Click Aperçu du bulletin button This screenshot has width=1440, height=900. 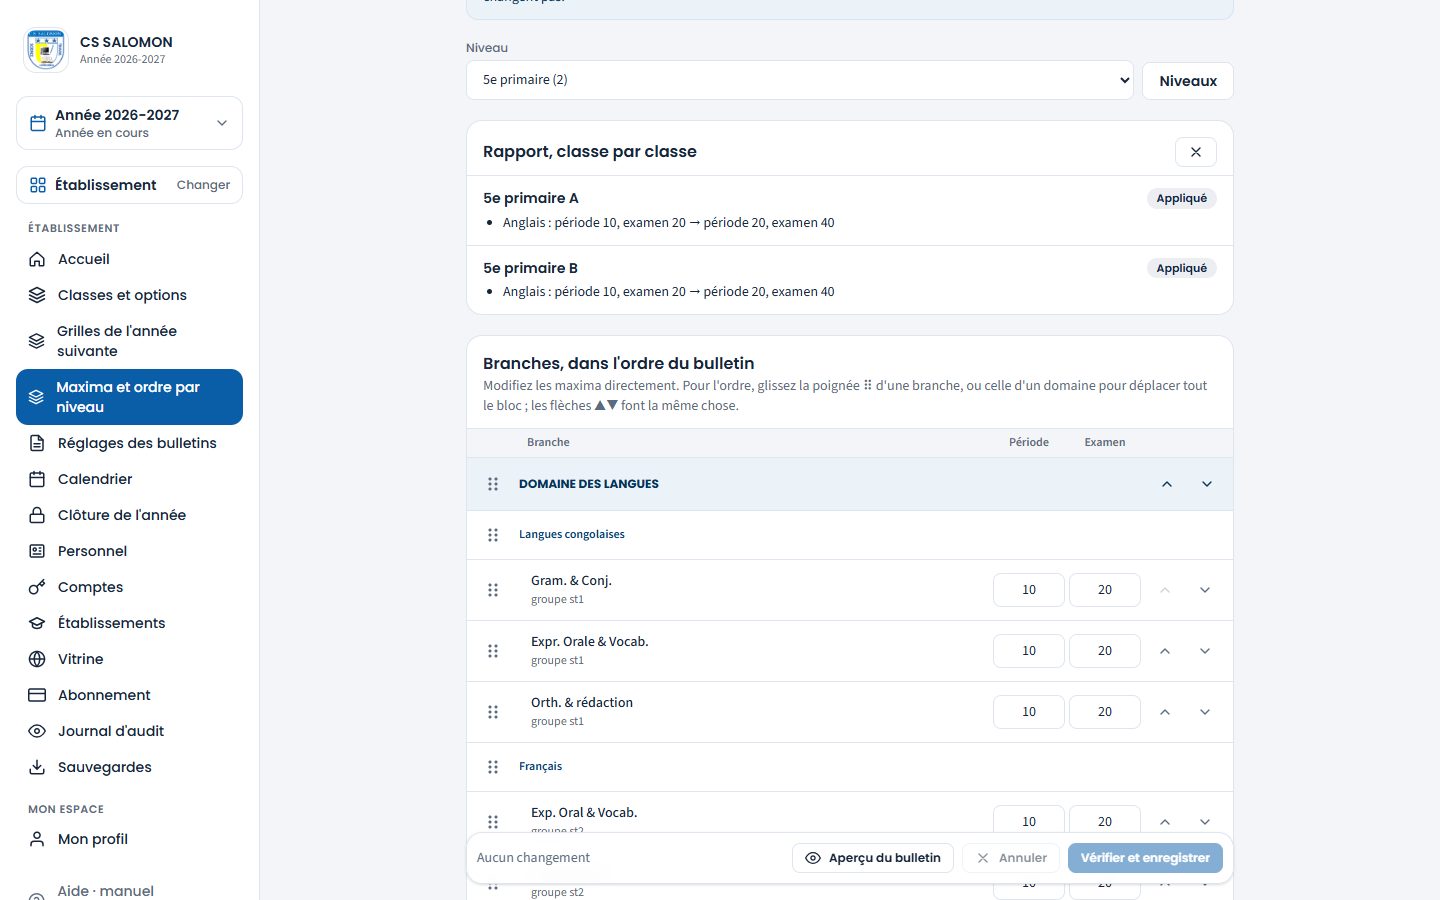(873, 858)
